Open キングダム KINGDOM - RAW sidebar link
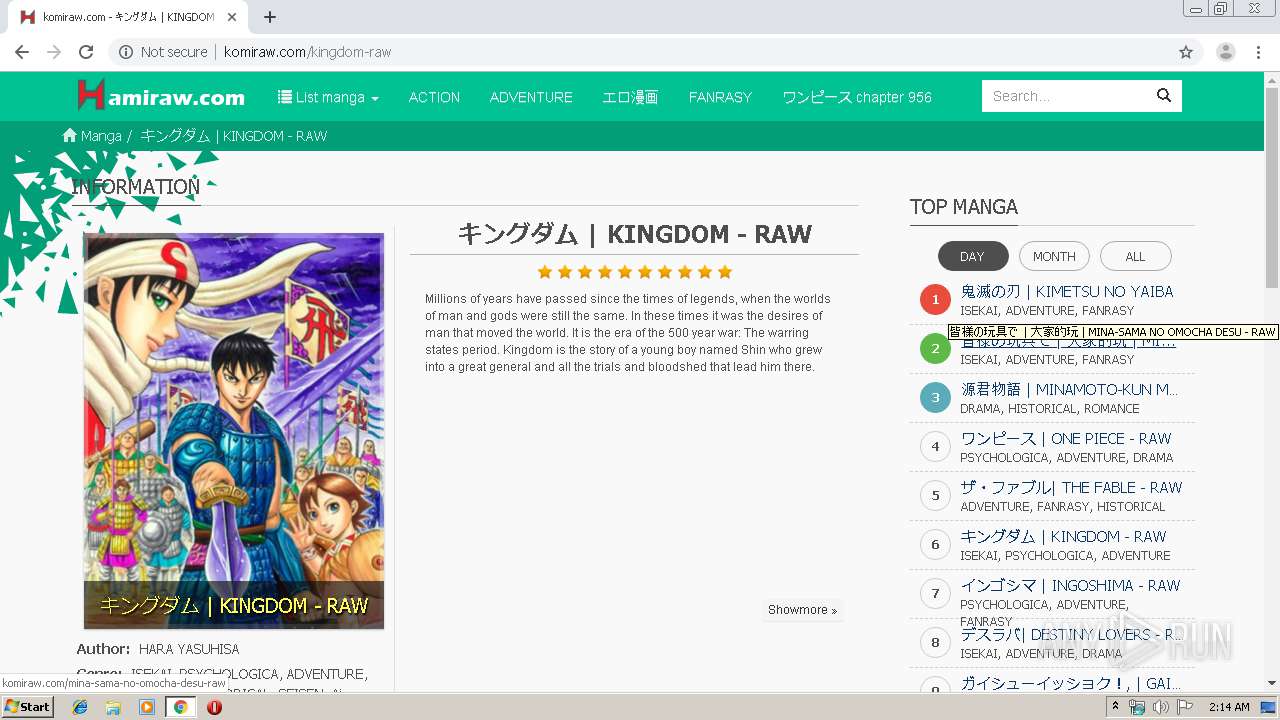Screen dimensions: 1280x720 pos(1063,536)
